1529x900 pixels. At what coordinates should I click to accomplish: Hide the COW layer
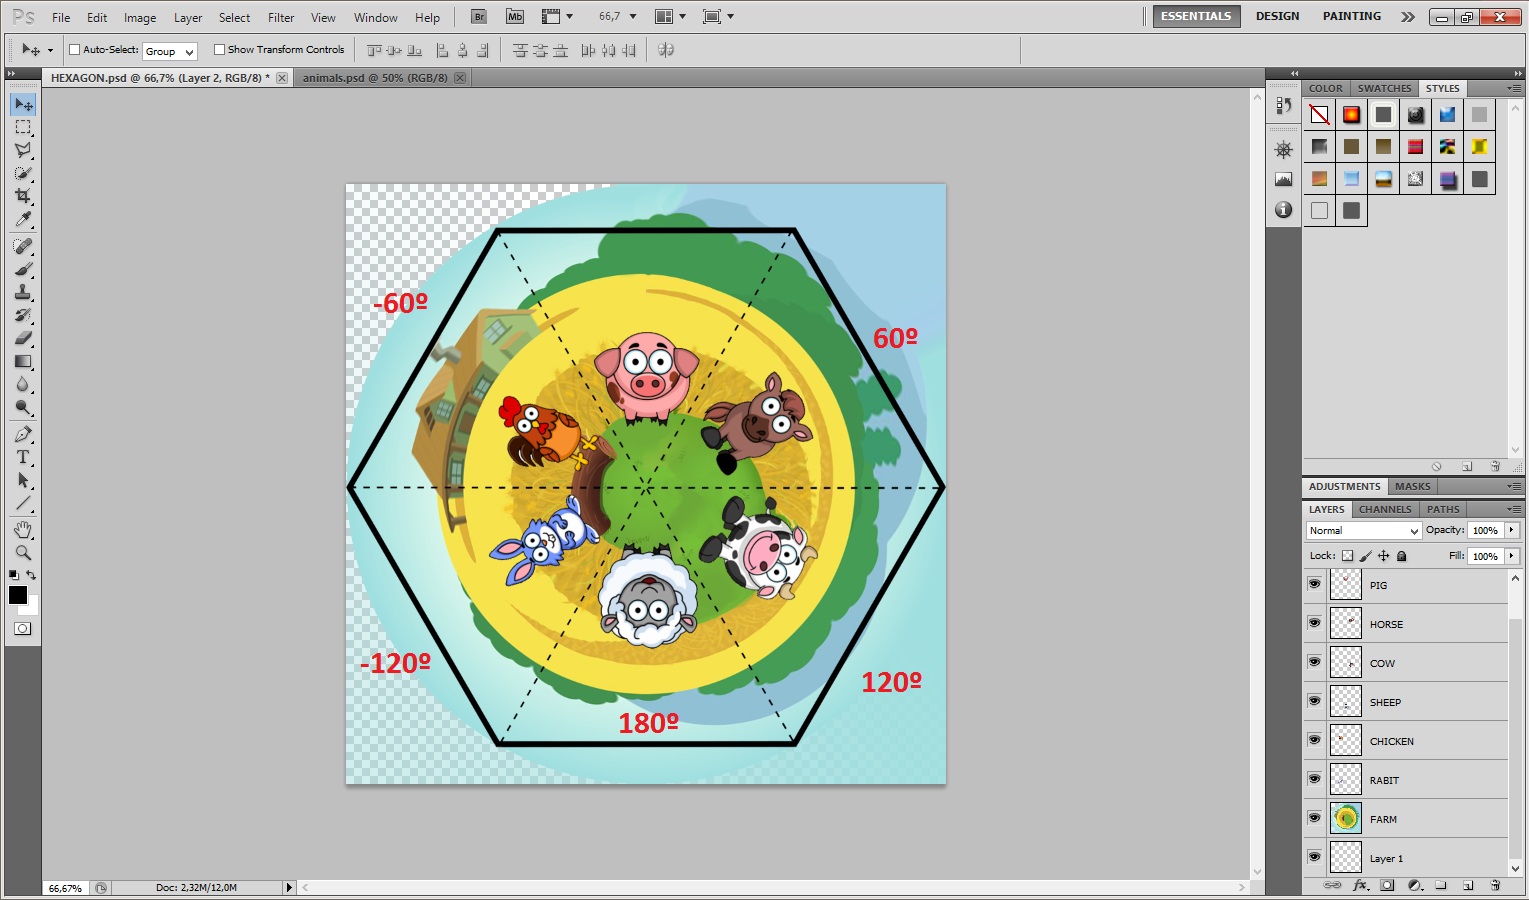point(1314,662)
